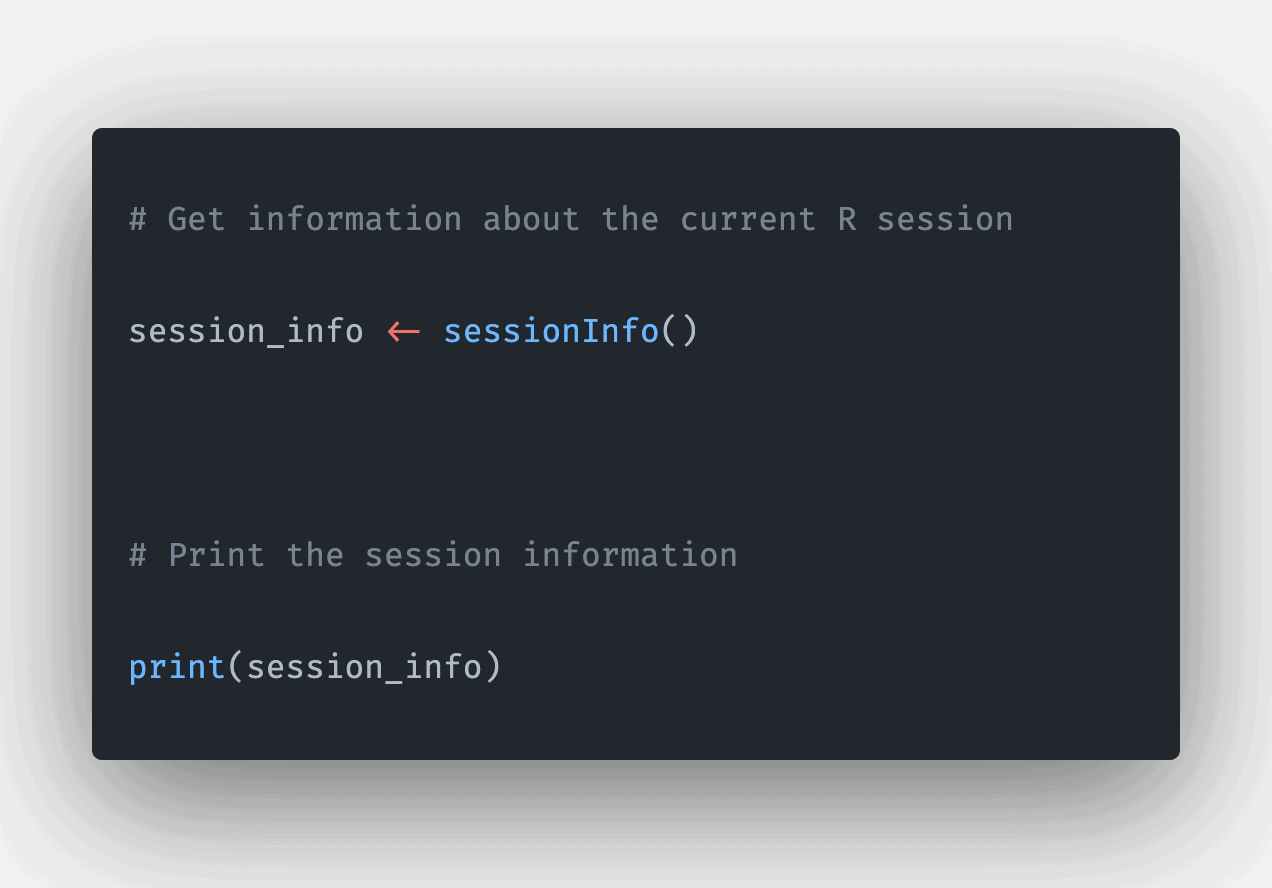
Task: Click the word 'Print' in second comment
Action: click(216, 555)
